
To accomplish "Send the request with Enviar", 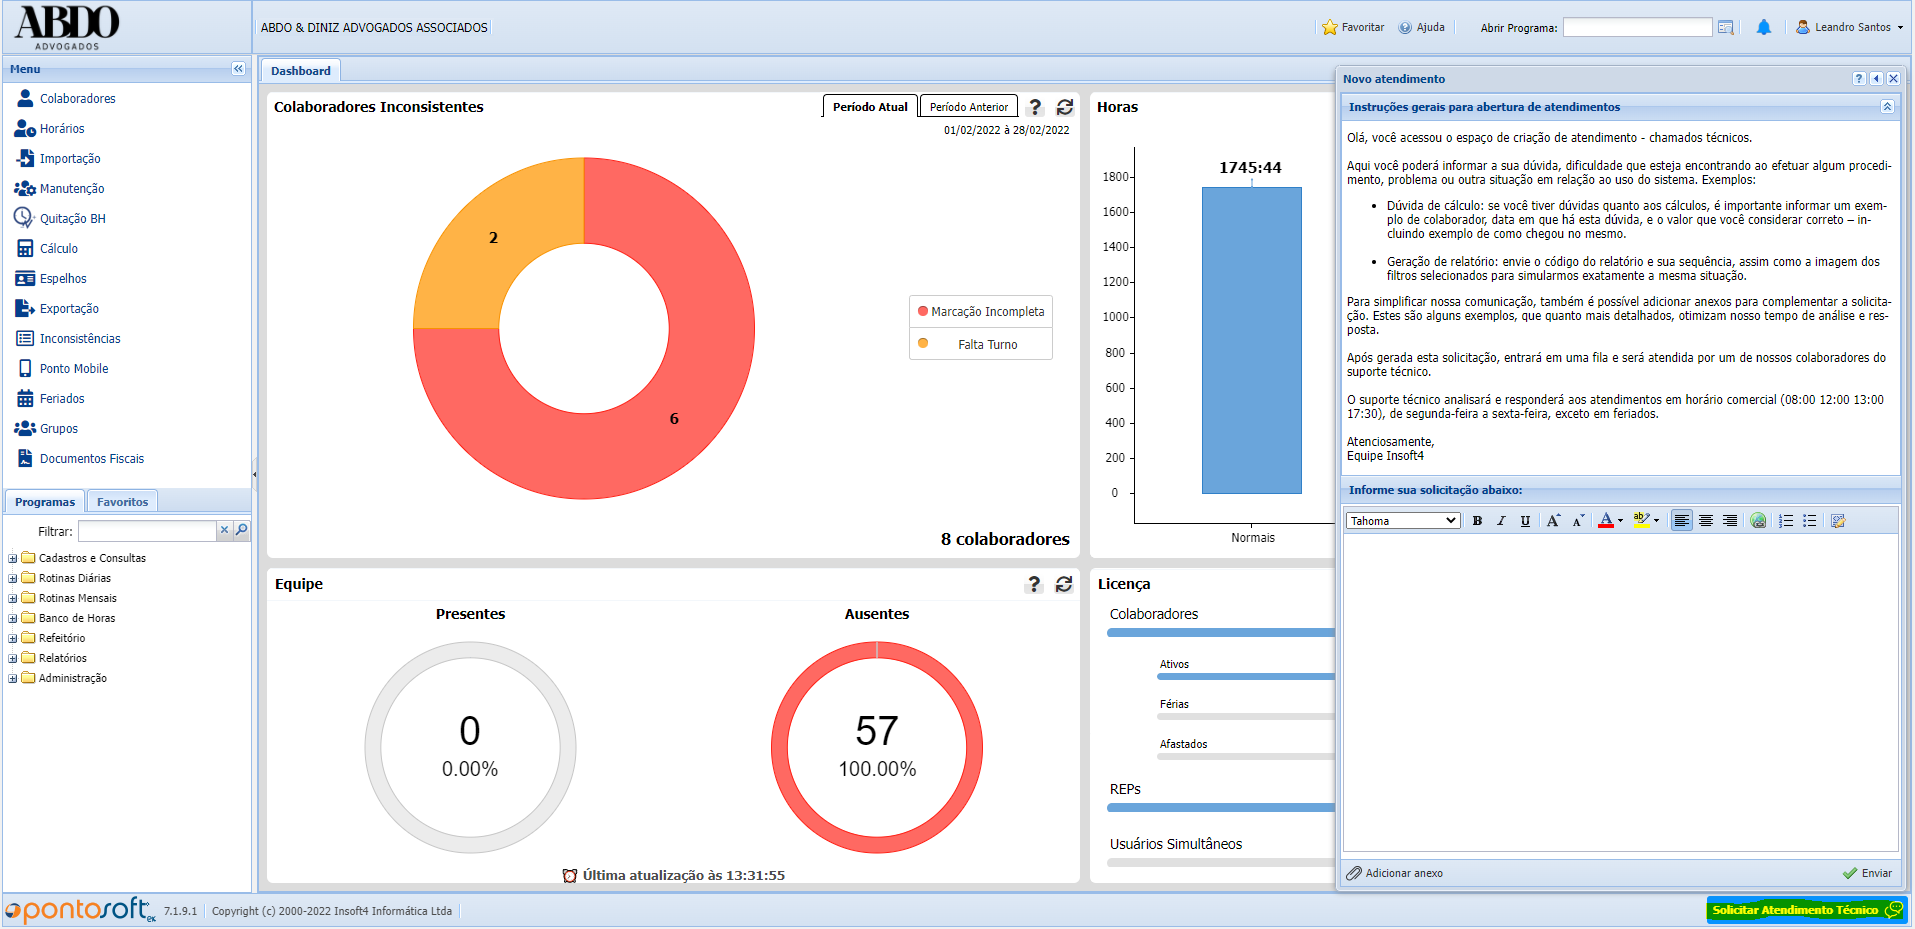I will (1867, 873).
